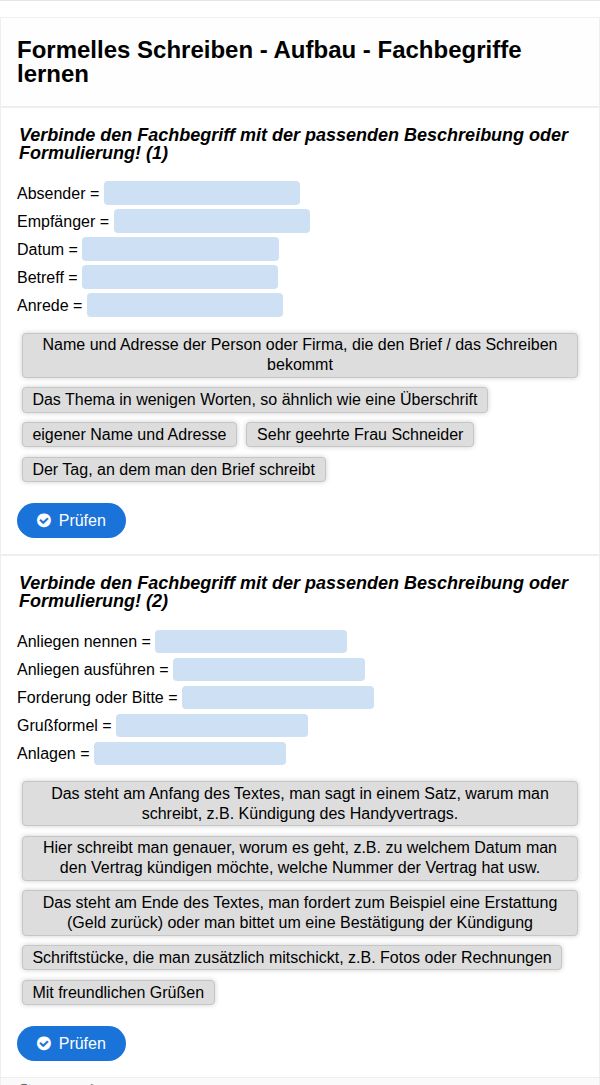Pick the 'Sehr geehrte Frau Schneider' tile

[360, 434]
